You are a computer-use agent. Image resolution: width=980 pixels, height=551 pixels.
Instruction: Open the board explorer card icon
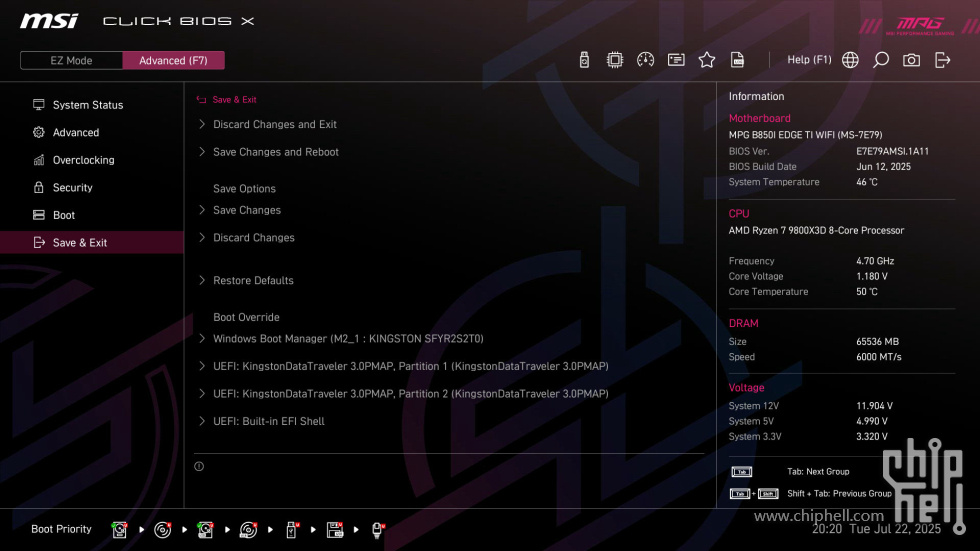click(676, 60)
